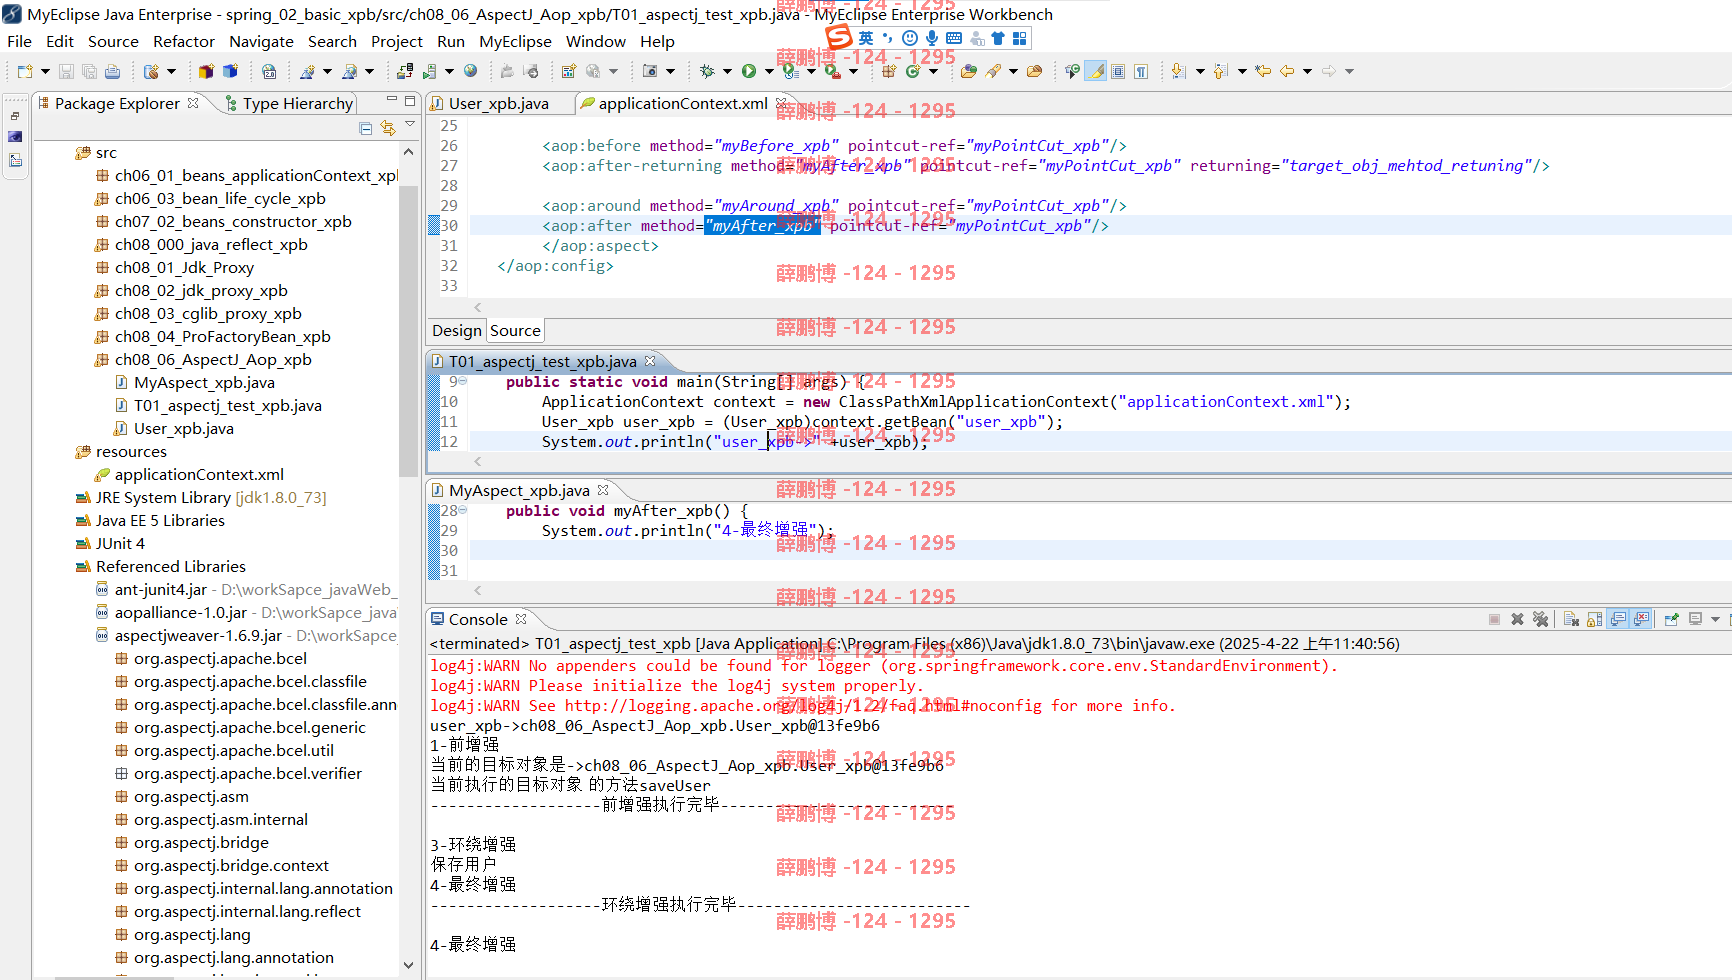Toggle Show Console on Standard Out
Image resolution: width=1732 pixels, height=980 pixels.
(x=1618, y=619)
